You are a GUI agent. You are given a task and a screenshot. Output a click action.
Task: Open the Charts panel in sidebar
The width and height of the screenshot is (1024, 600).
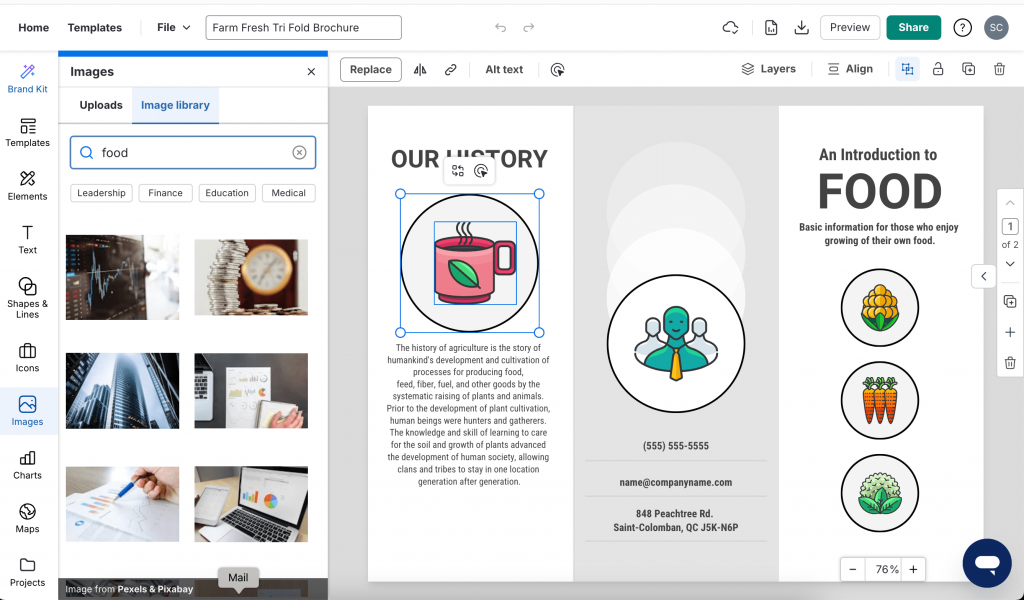pyautogui.click(x=27, y=464)
